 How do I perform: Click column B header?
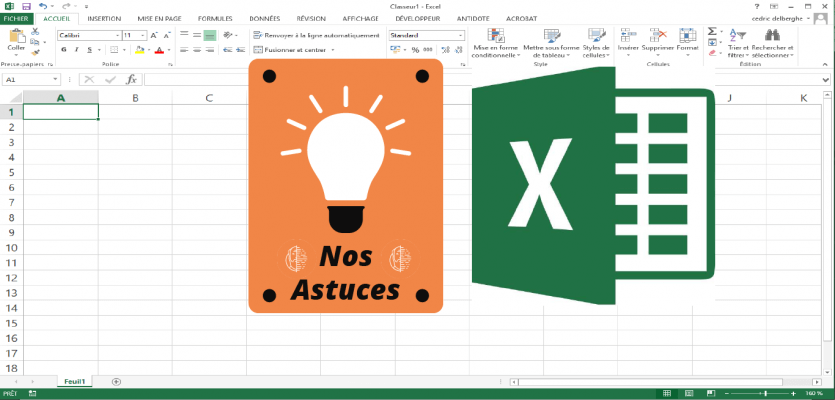point(135,98)
